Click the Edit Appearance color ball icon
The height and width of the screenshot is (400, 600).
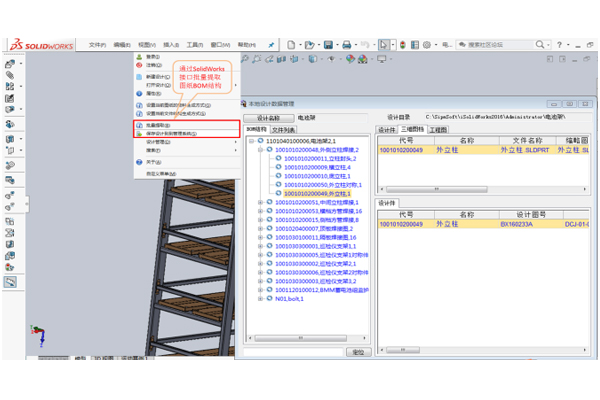click(350, 59)
